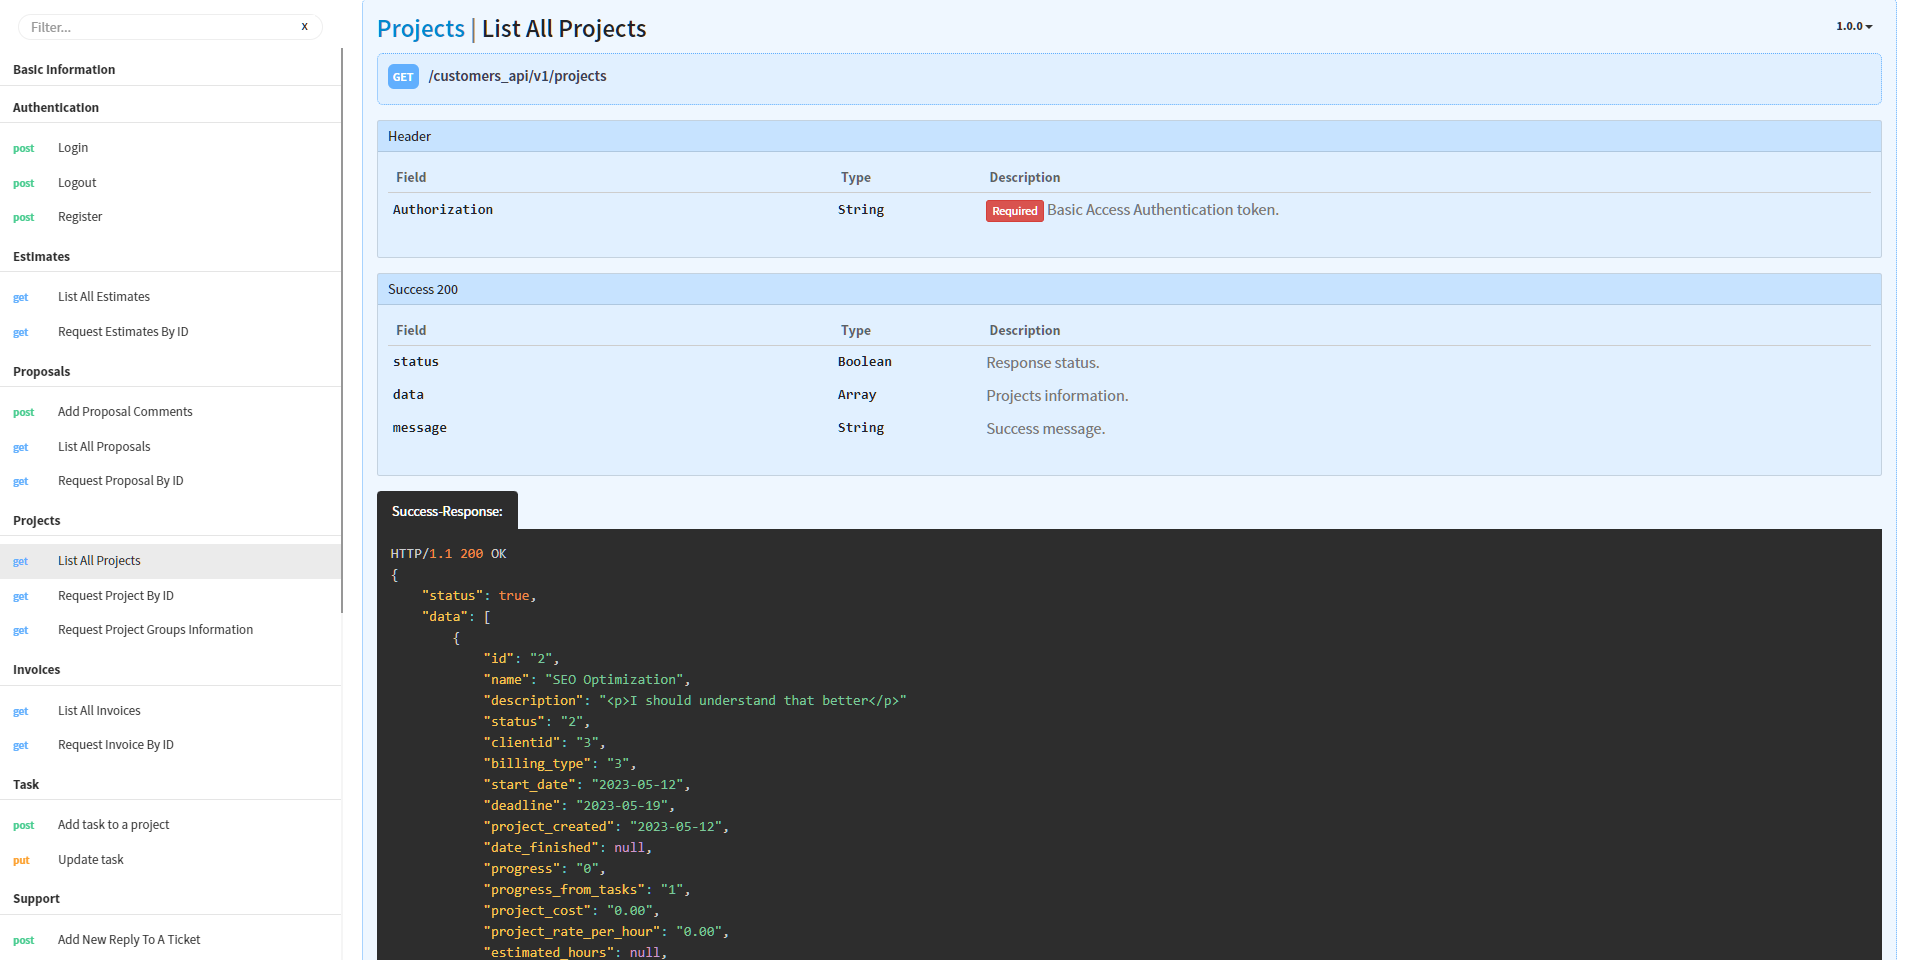Viewport: 1908px width, 960px height.
Task: Select the Logout endpoint in sidebar
Action: tap(77, 183)
